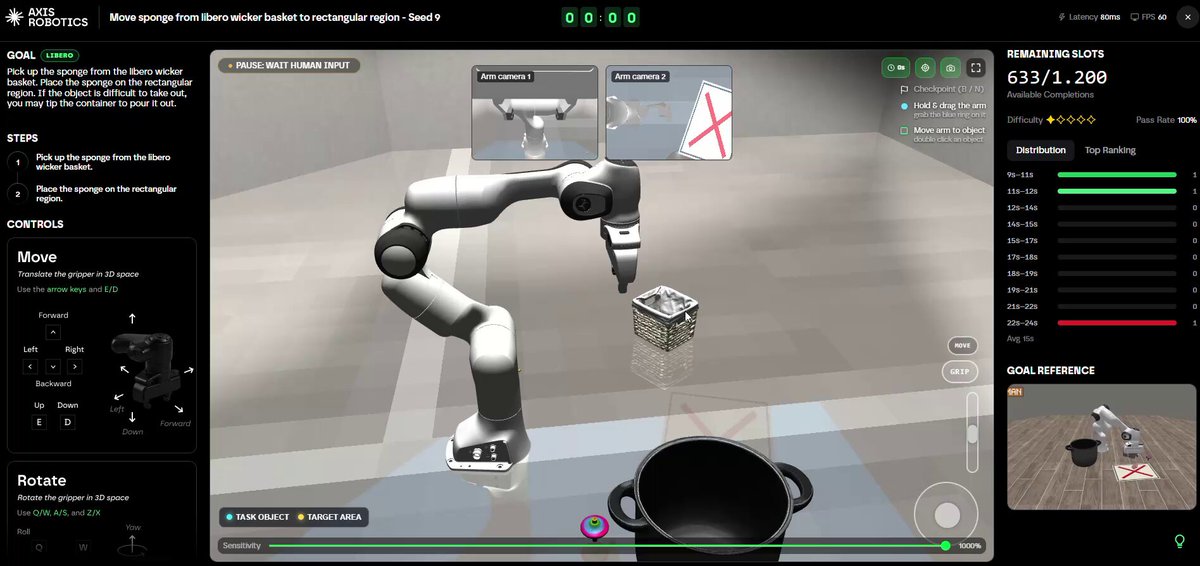Viewport: 1200px width, 566px height.
Task: Click the TASK OBJECT legend label
Action: (x=258, y=517)
